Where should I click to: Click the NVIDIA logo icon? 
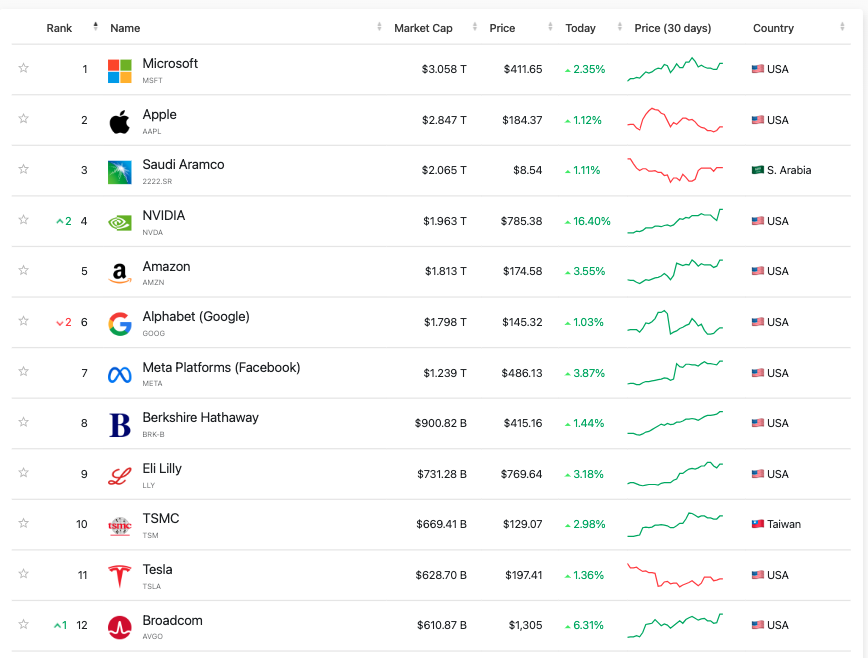(x=120, y=223)
